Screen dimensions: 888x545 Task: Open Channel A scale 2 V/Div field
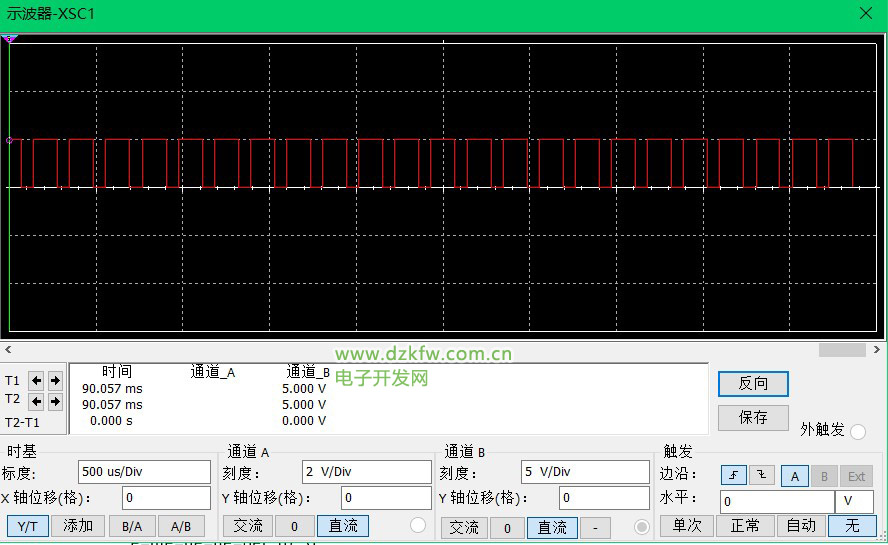point(366,472)
